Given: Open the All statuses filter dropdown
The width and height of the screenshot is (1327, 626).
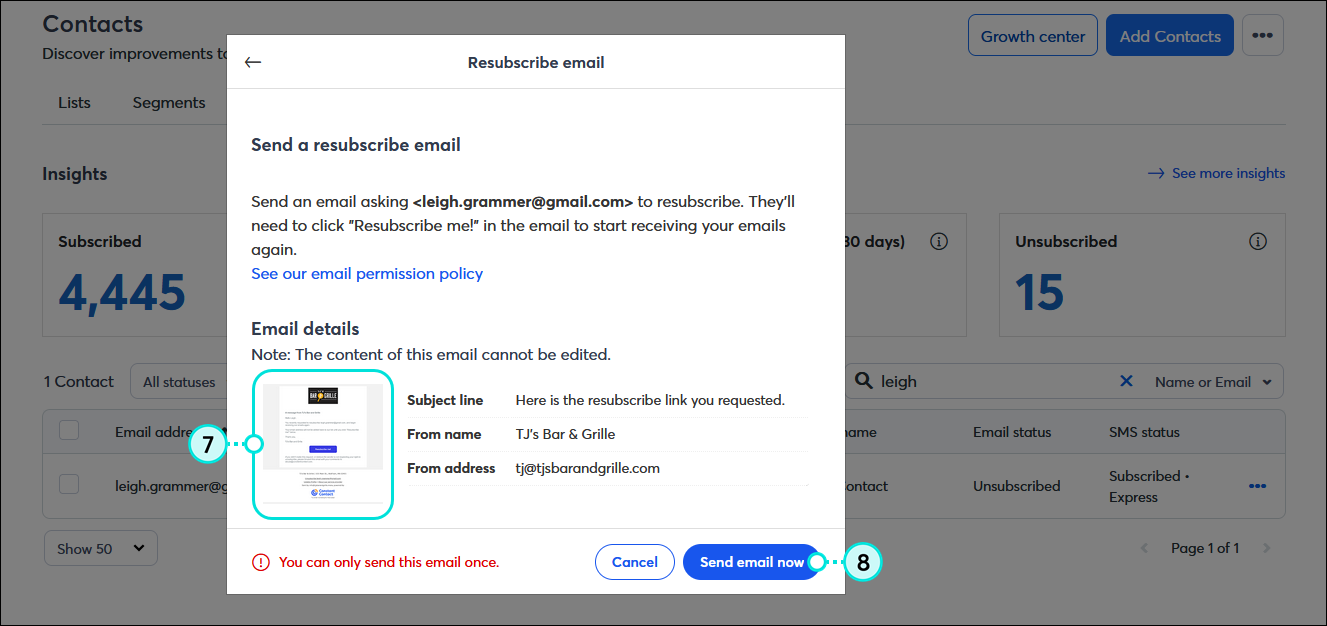Looking at the screenshot, I should point(178,381).
